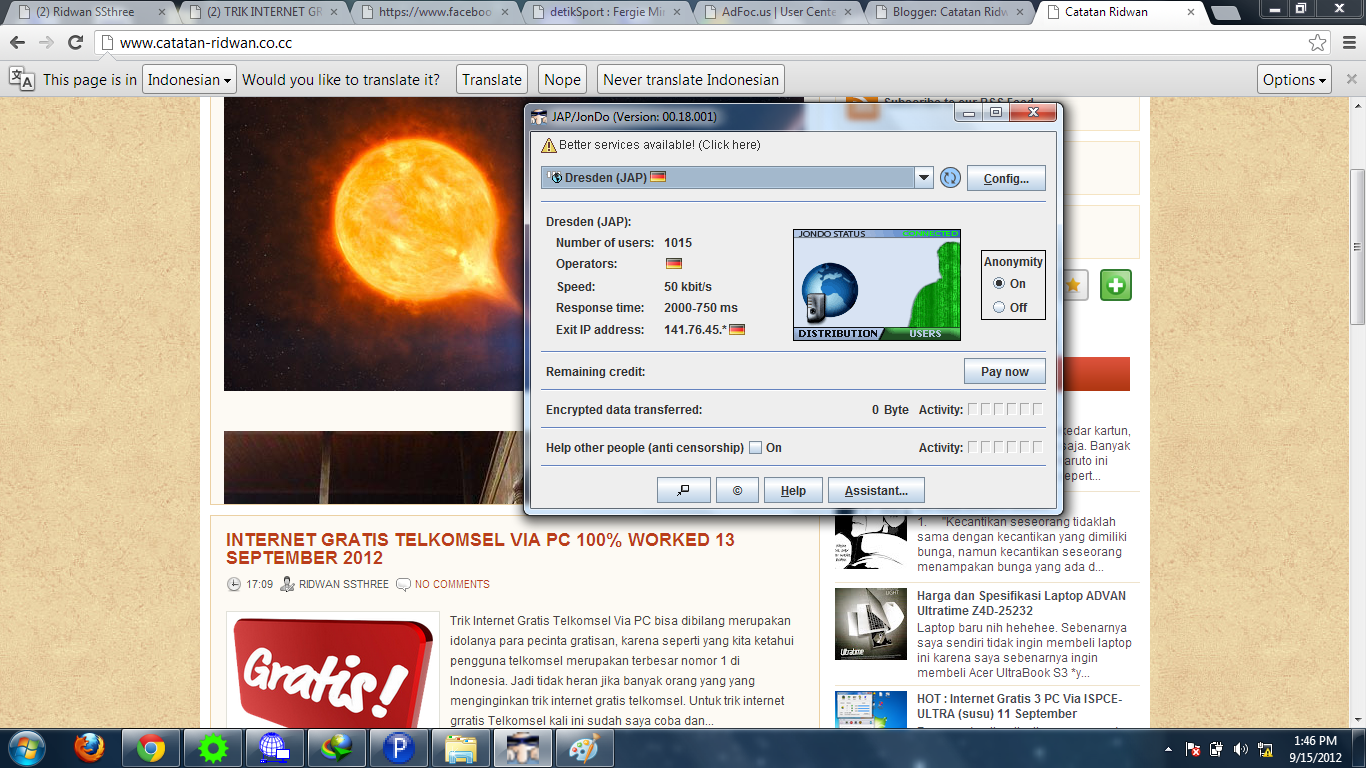1366x768 pixels.
Task: Click the Assistant... button
Action: pos(876,490)
